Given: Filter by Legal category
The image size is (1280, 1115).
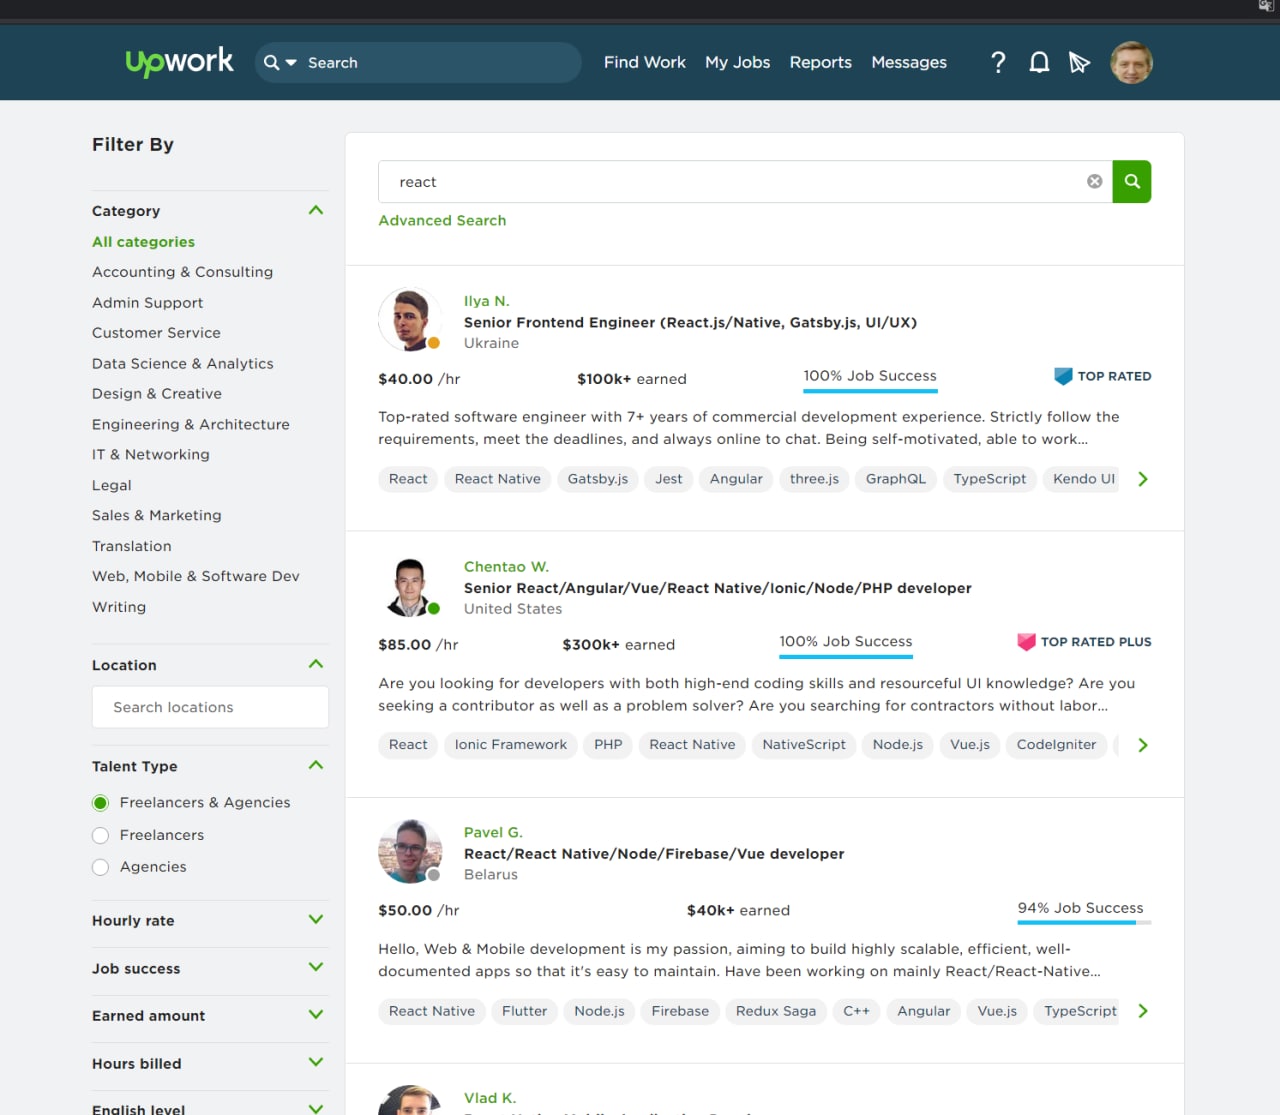Looking at the screenshot, I should click(112, 485).
